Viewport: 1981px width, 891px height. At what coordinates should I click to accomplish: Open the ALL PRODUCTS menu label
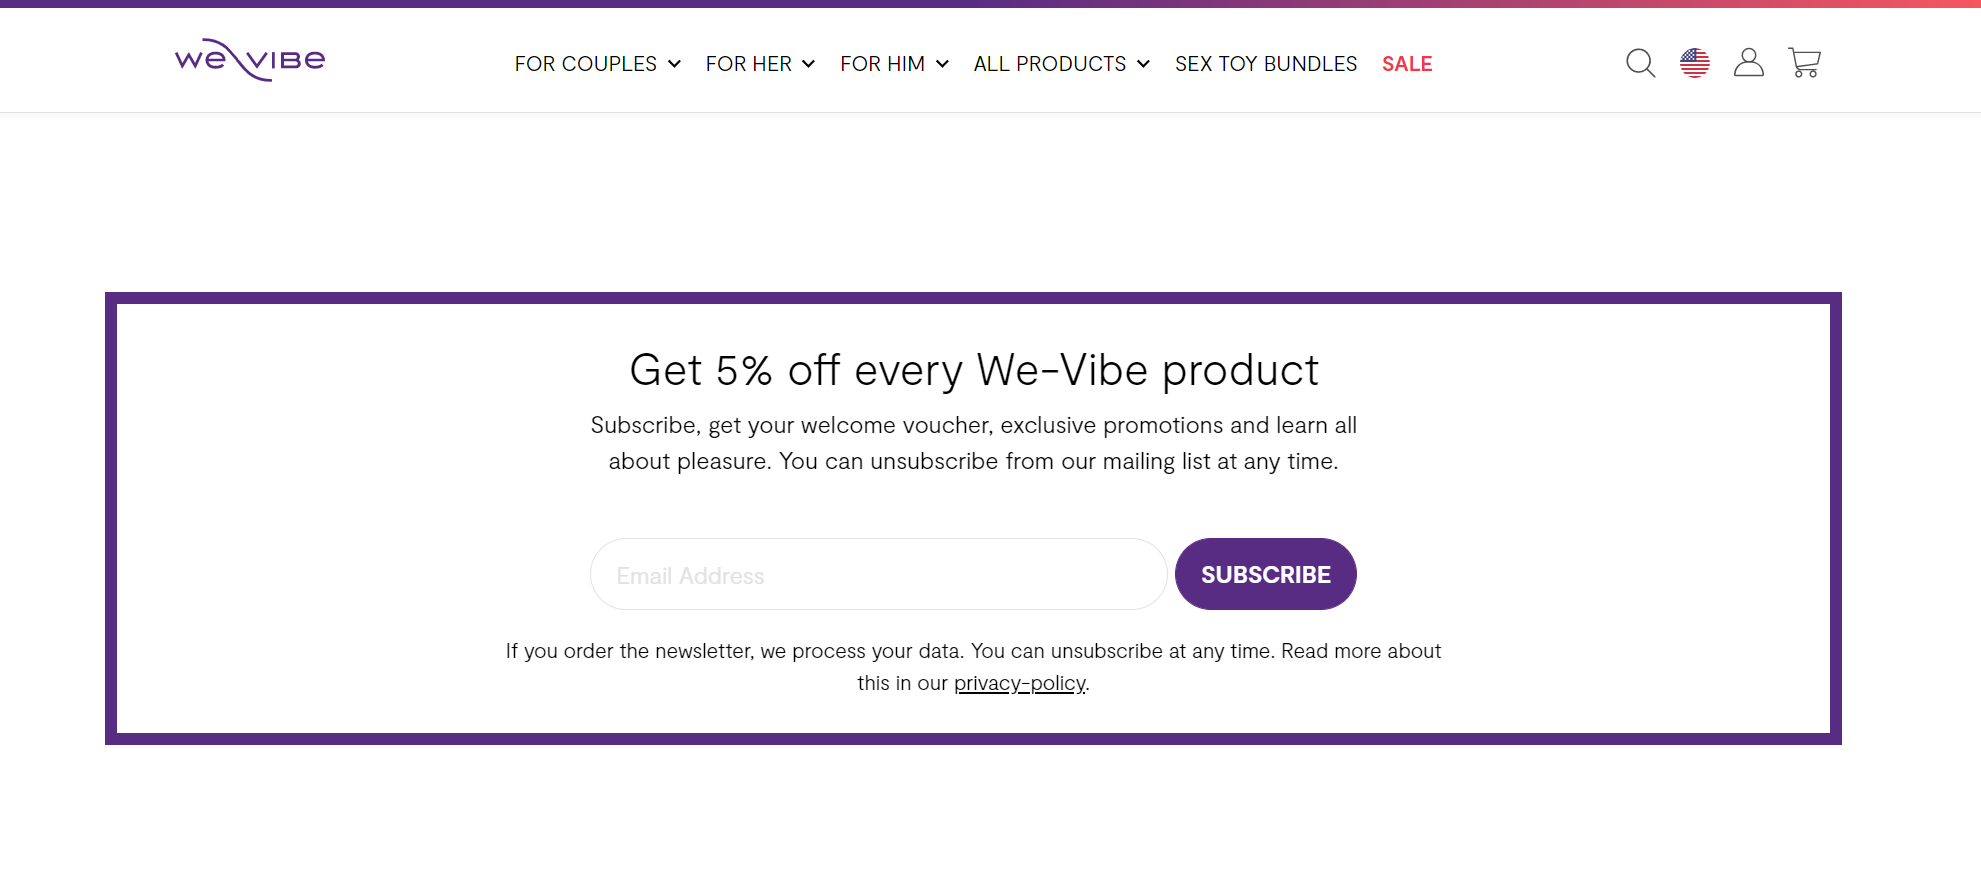pos(1049,64)
